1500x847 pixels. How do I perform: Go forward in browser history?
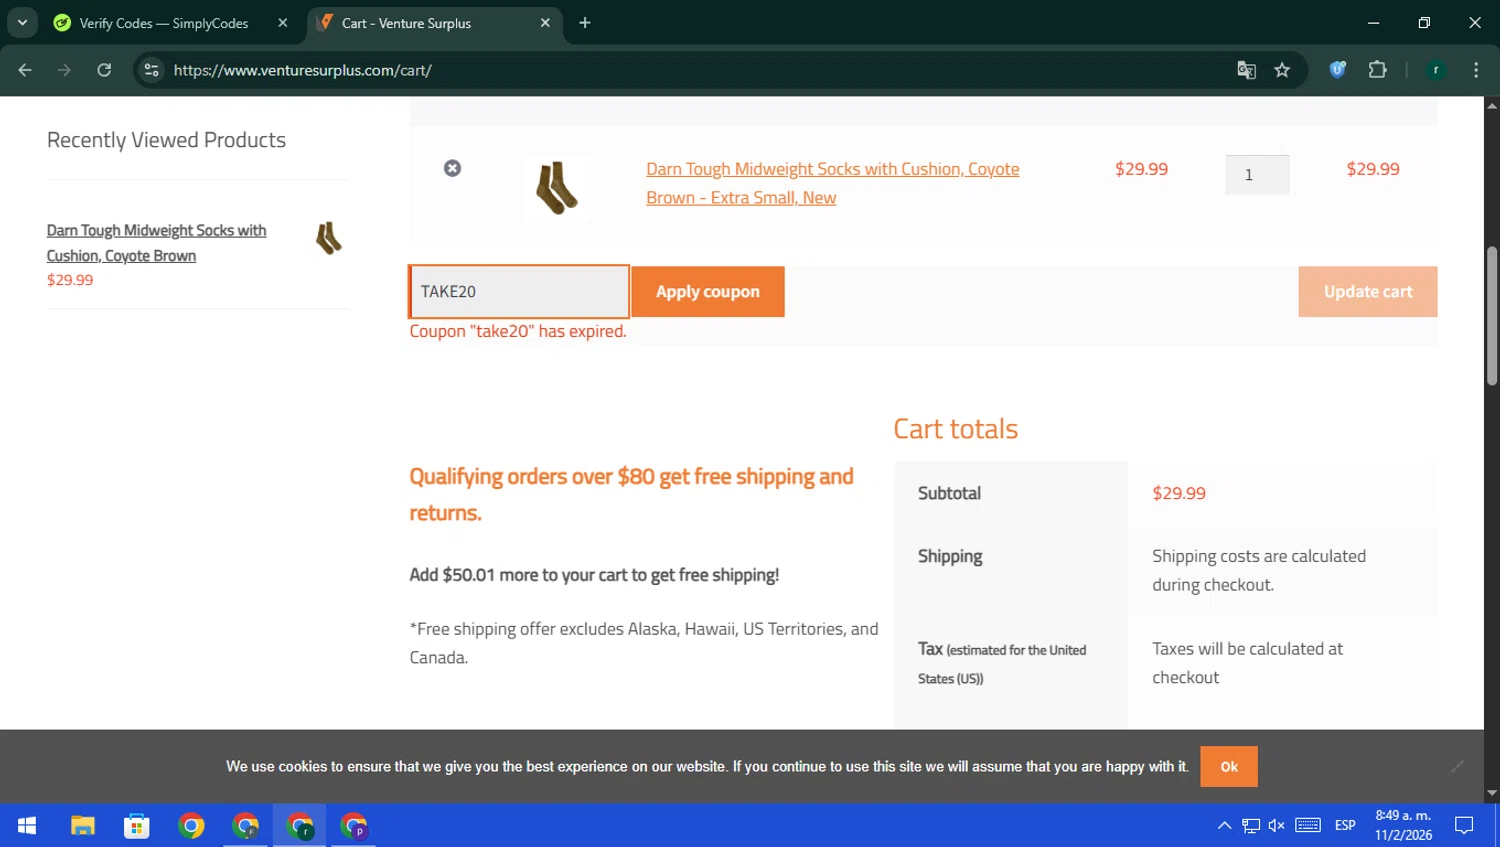(64, 70)
